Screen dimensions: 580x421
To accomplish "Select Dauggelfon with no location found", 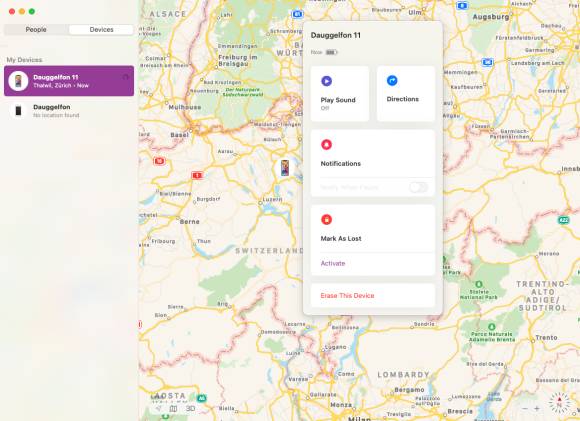I will pos(69,111).
